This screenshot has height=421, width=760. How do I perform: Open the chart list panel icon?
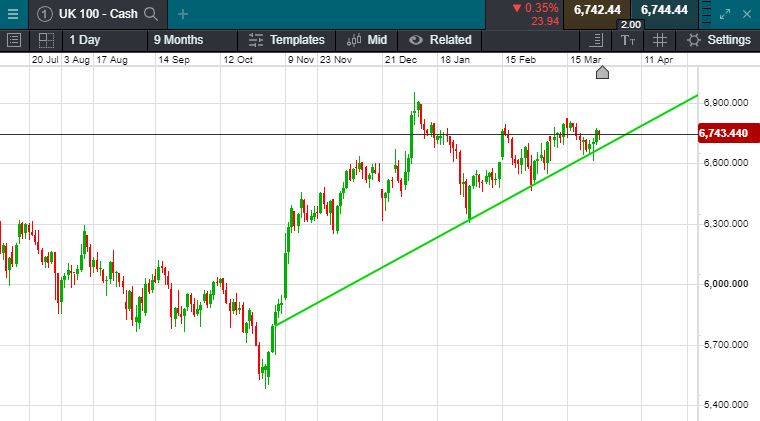pos(14,40)
